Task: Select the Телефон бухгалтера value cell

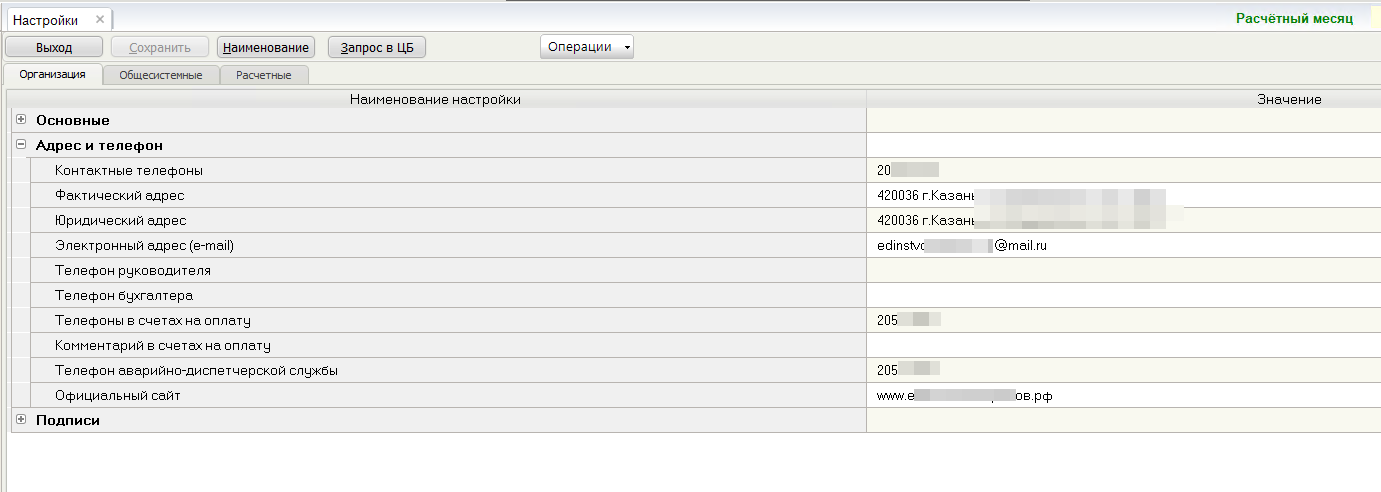Action: point(1123,295)
